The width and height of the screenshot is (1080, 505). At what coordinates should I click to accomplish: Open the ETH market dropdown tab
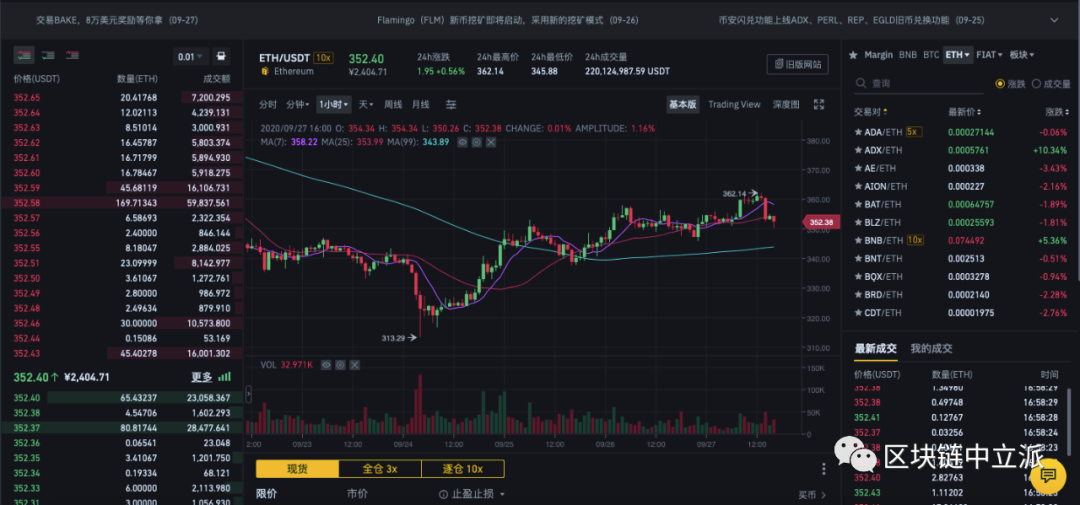pyautogui.click(x=957, y=54)
